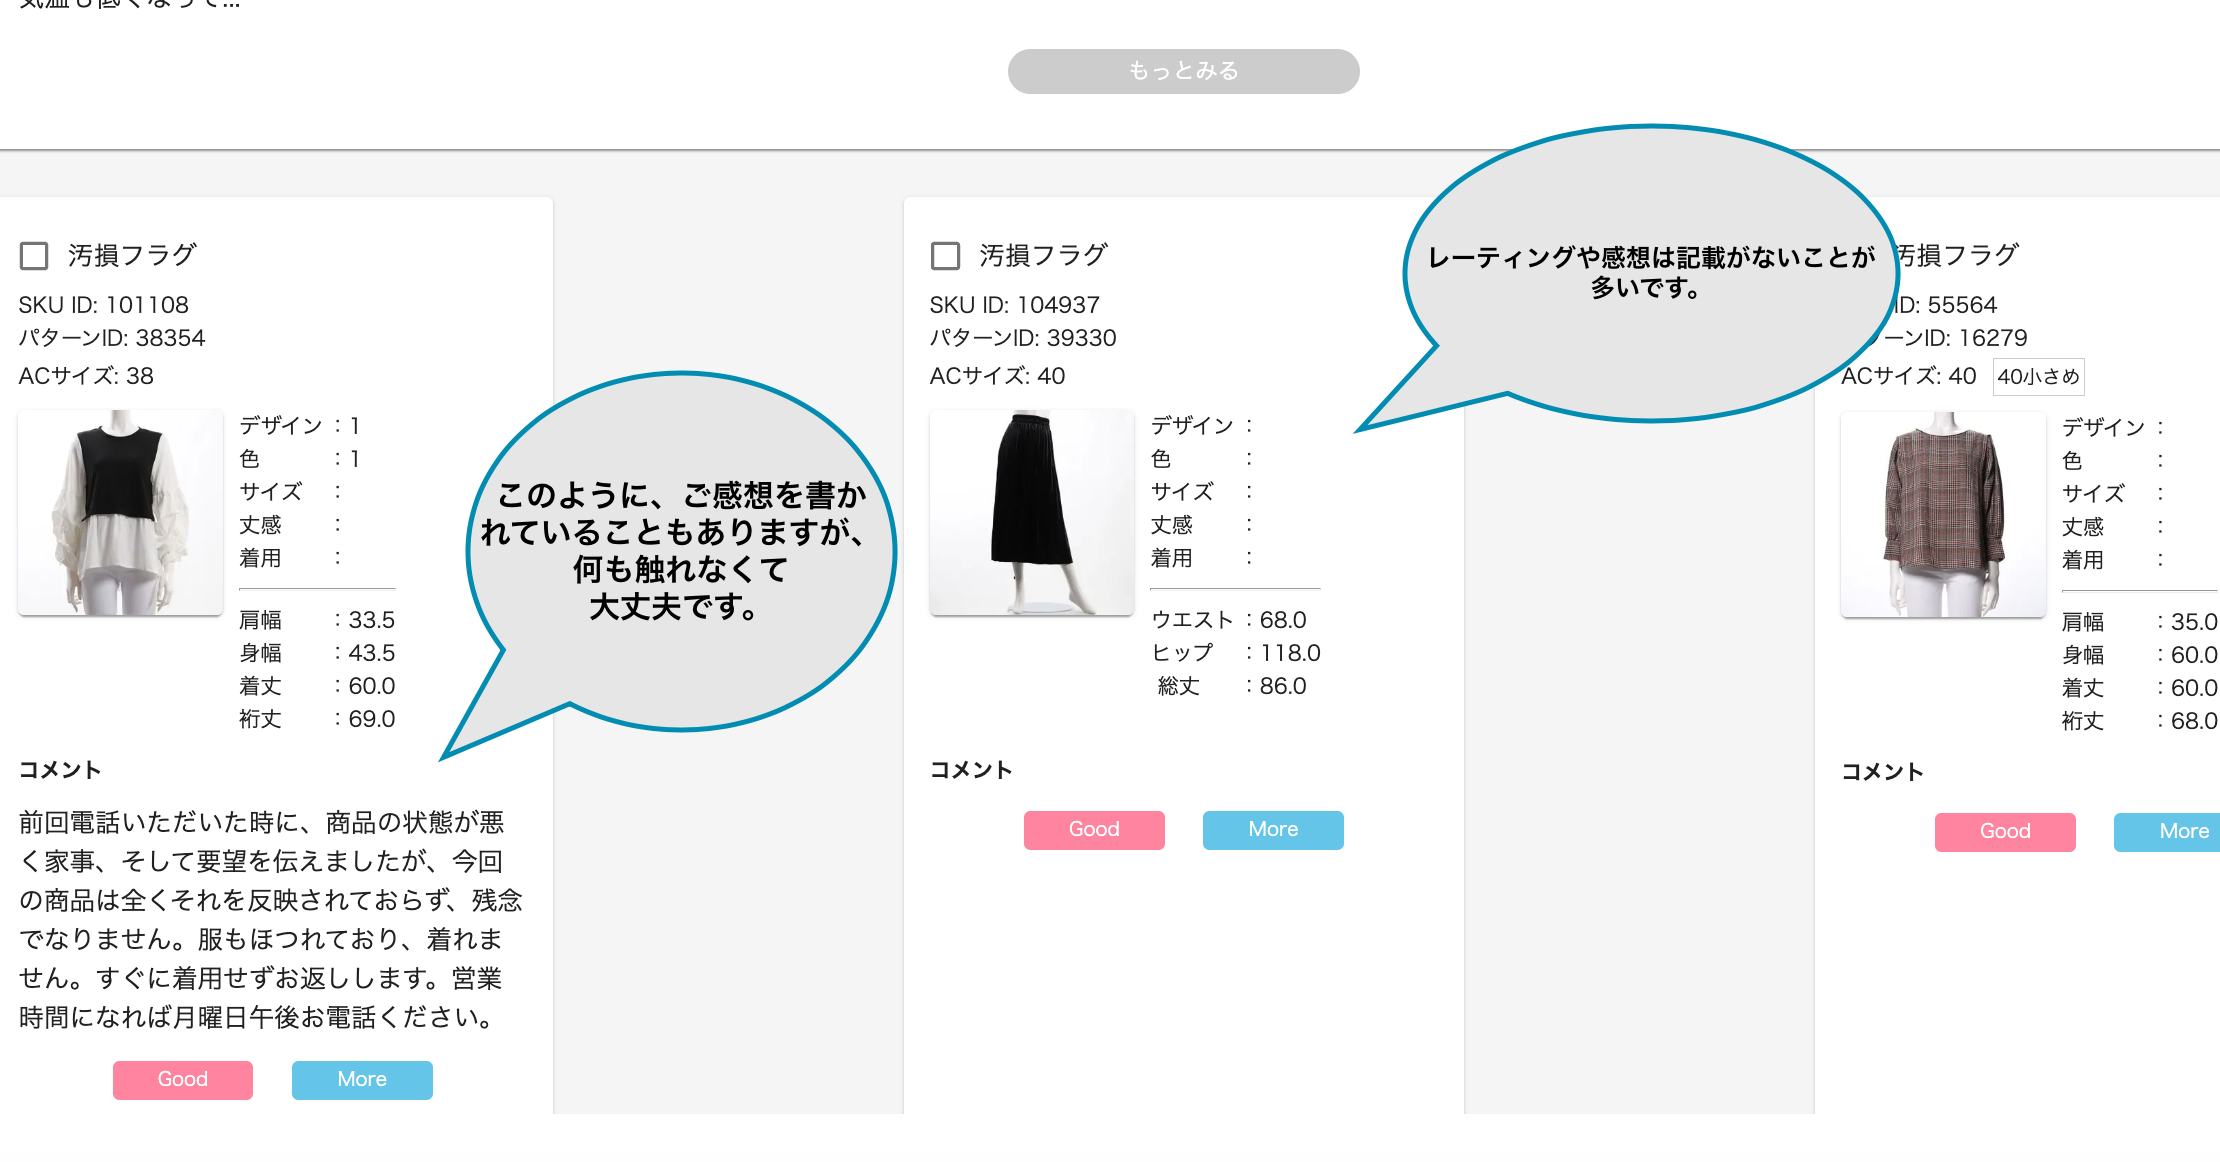Click Good button for pattern 16279 card
The height and width of the screenshot is (1162, 2220).
pyautogui.click(x=2004, y=832)
